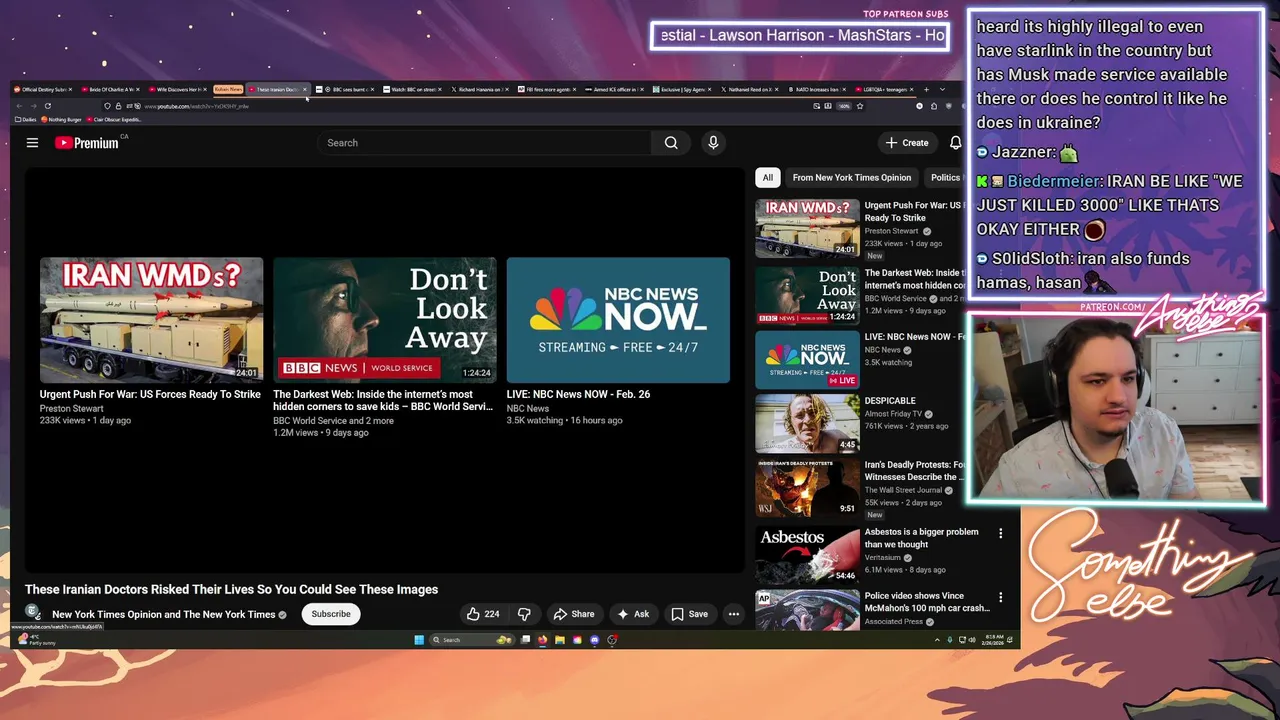Click the magnifier search button
The width and height of the screenshot is (1280, 720).
[x=671, y=143]
